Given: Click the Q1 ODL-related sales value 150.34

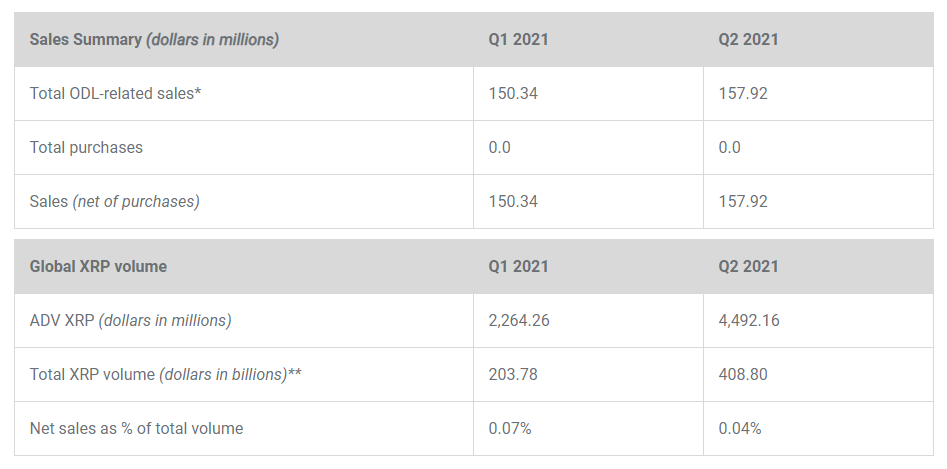Looking at the screenshot, I should 513,94.
